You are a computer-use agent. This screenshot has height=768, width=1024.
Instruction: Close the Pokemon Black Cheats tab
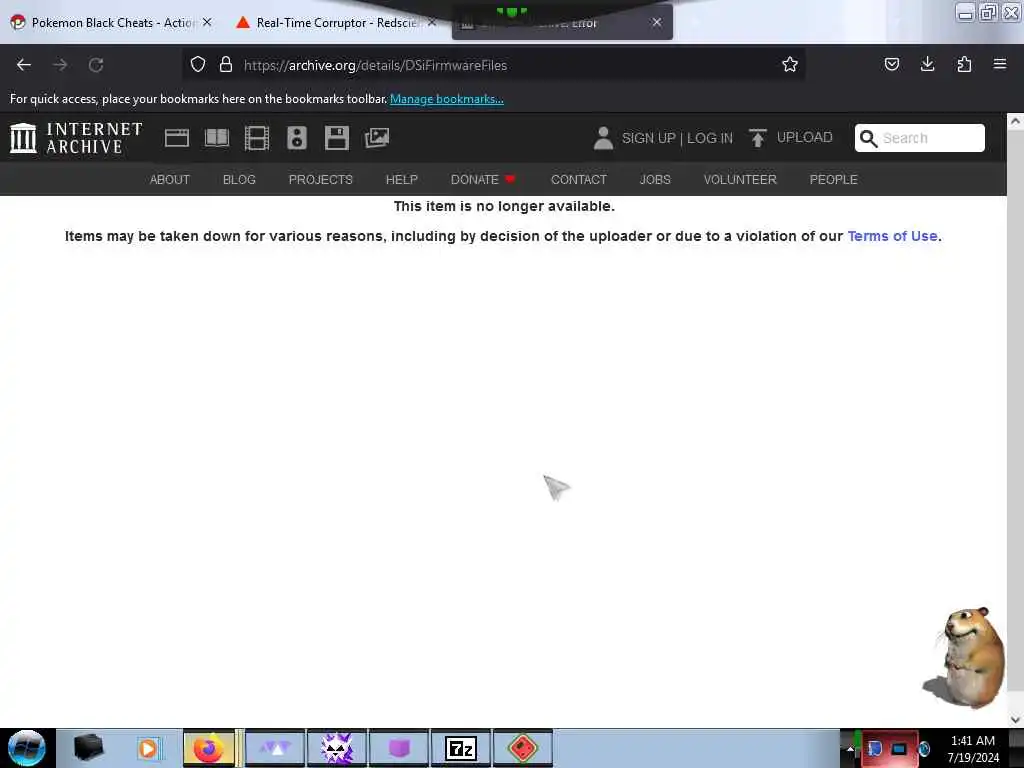pyautogui.click(x=207, y=22)
